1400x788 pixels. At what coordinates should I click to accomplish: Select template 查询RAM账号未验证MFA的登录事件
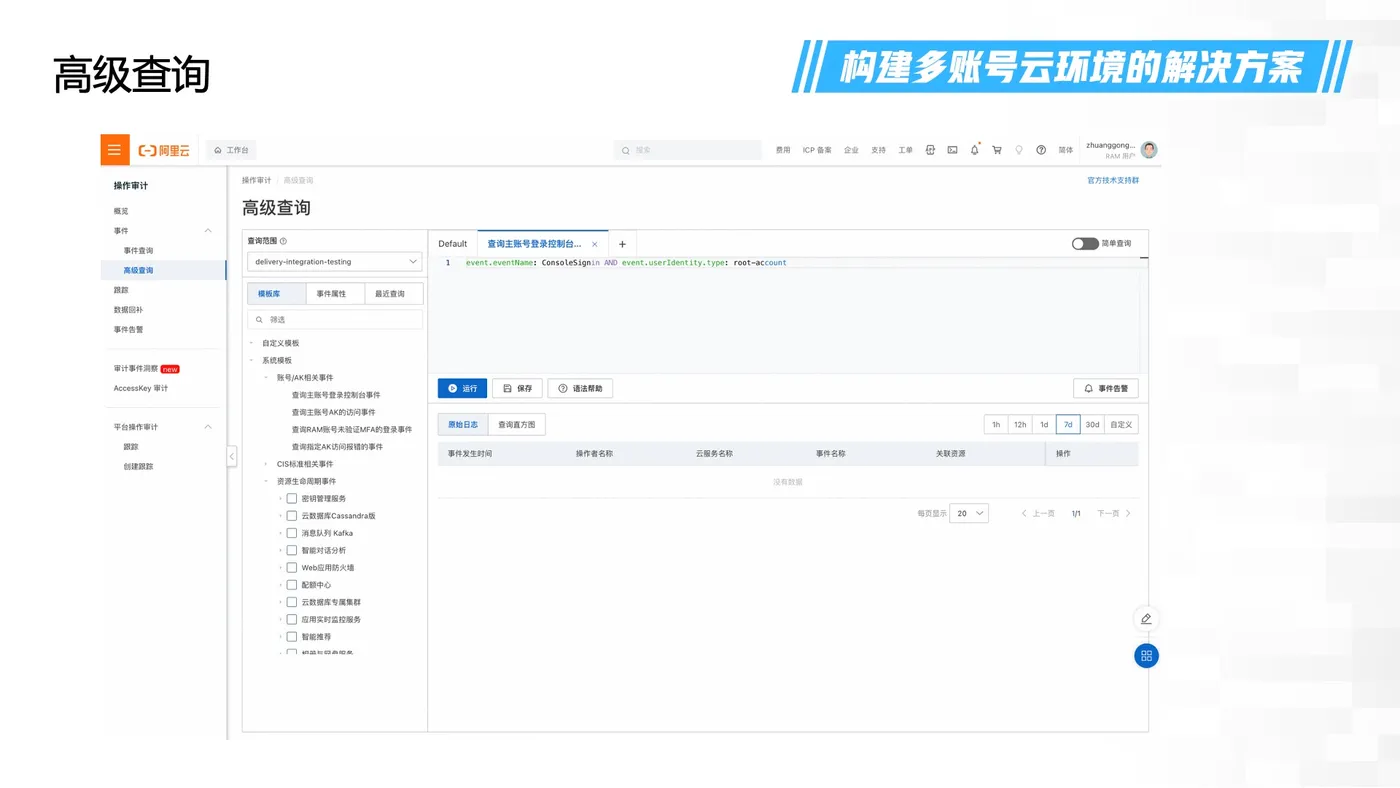tap(351, 429)
